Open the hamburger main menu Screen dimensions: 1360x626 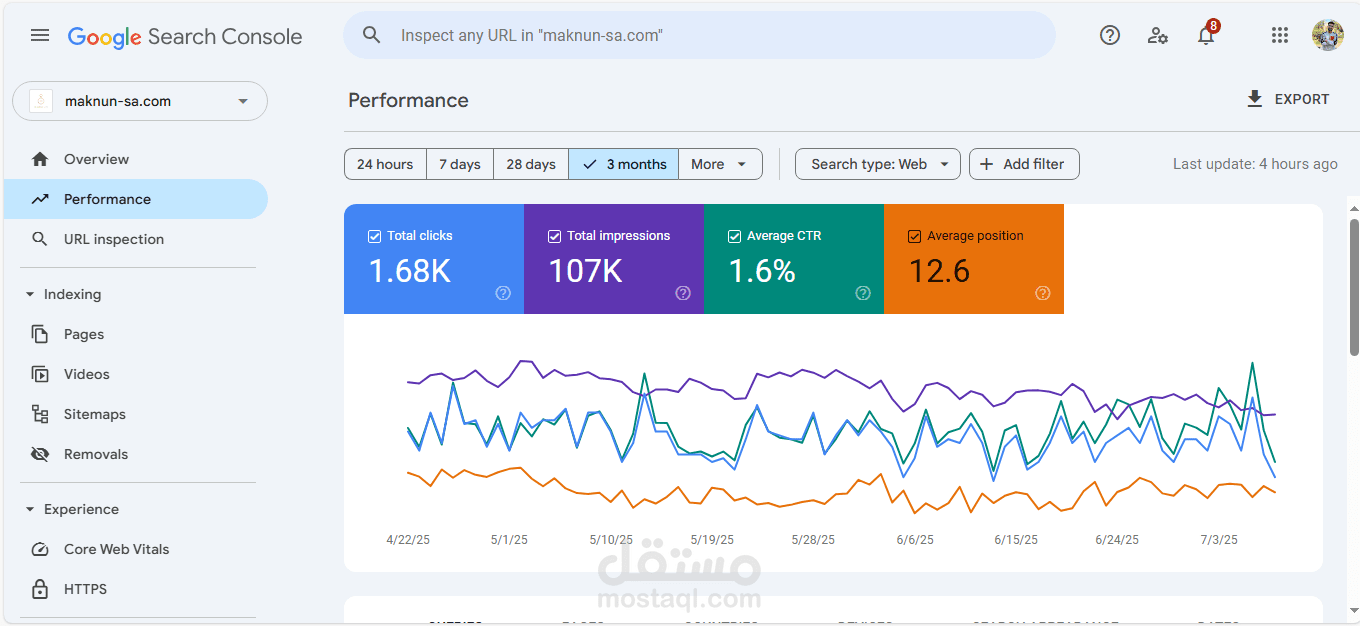tap(40, 36)
